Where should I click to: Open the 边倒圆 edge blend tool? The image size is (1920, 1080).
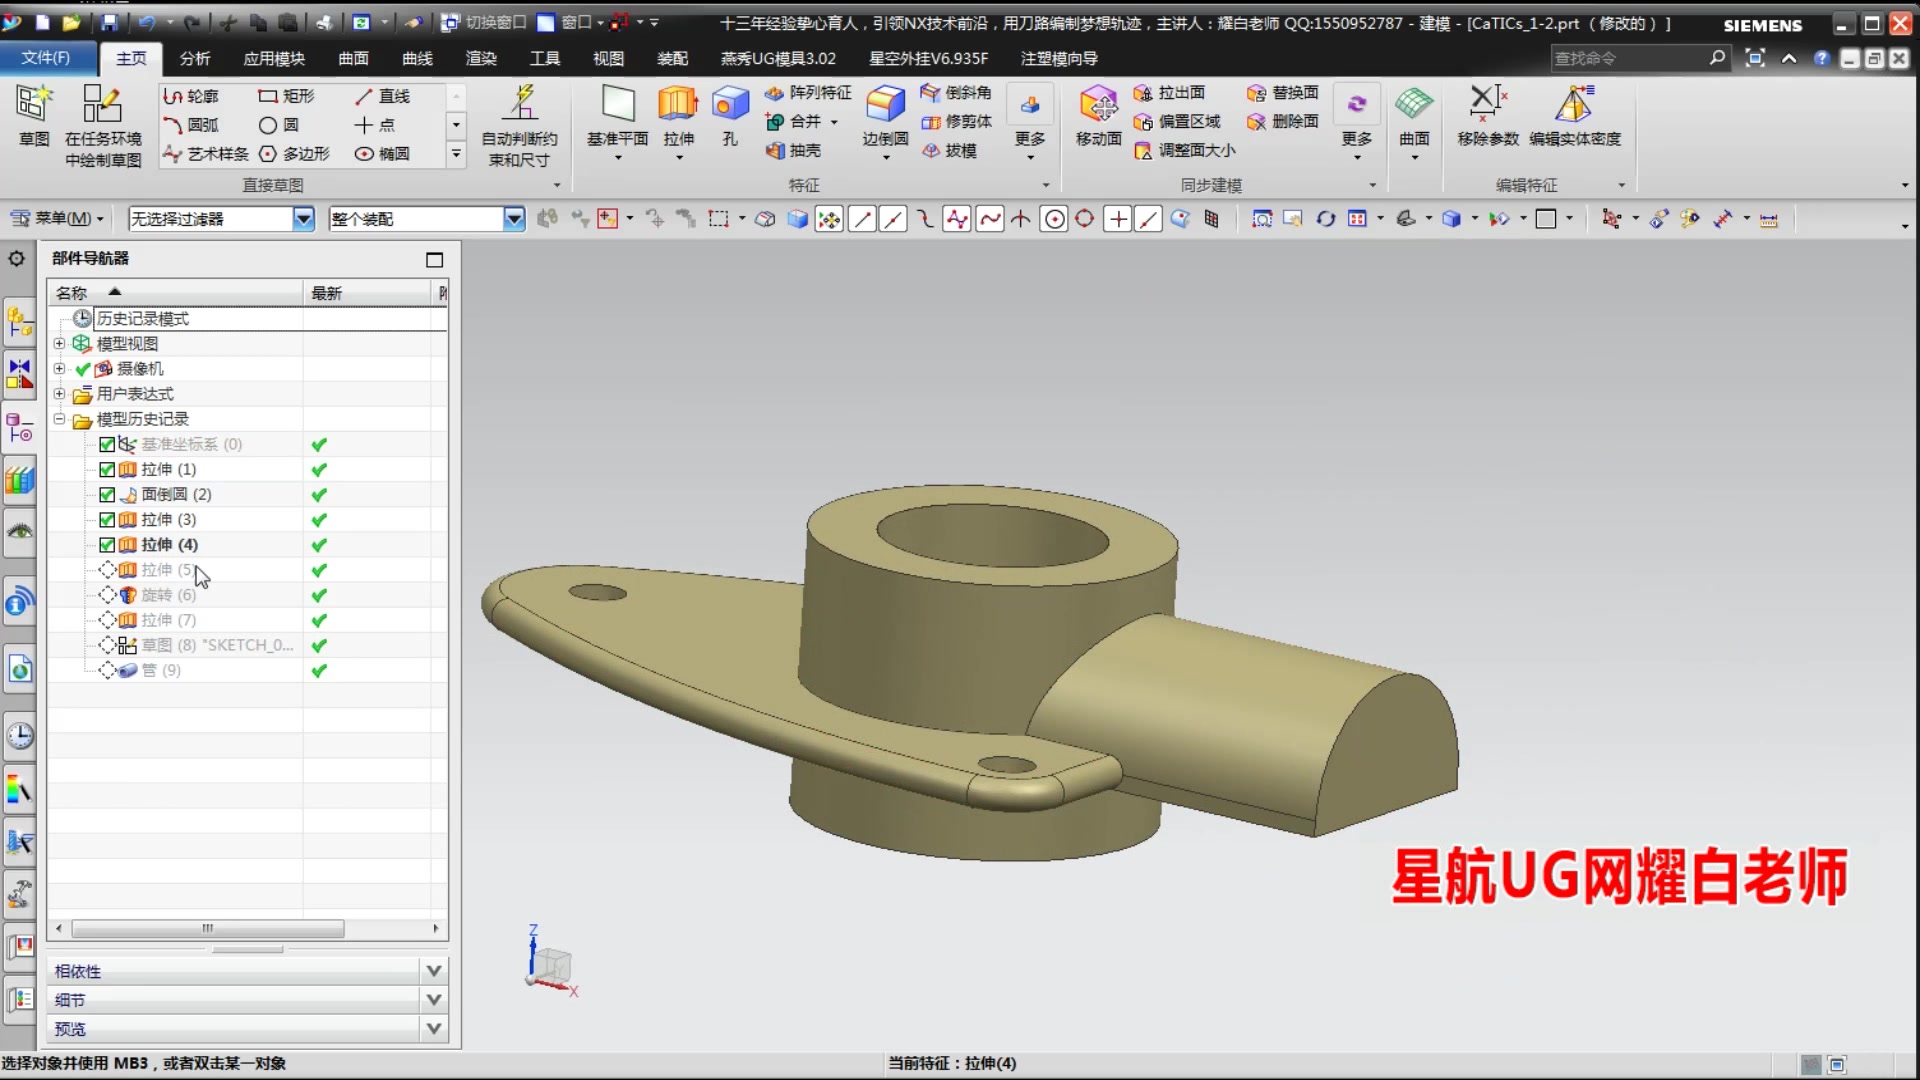tap(885, 105)
